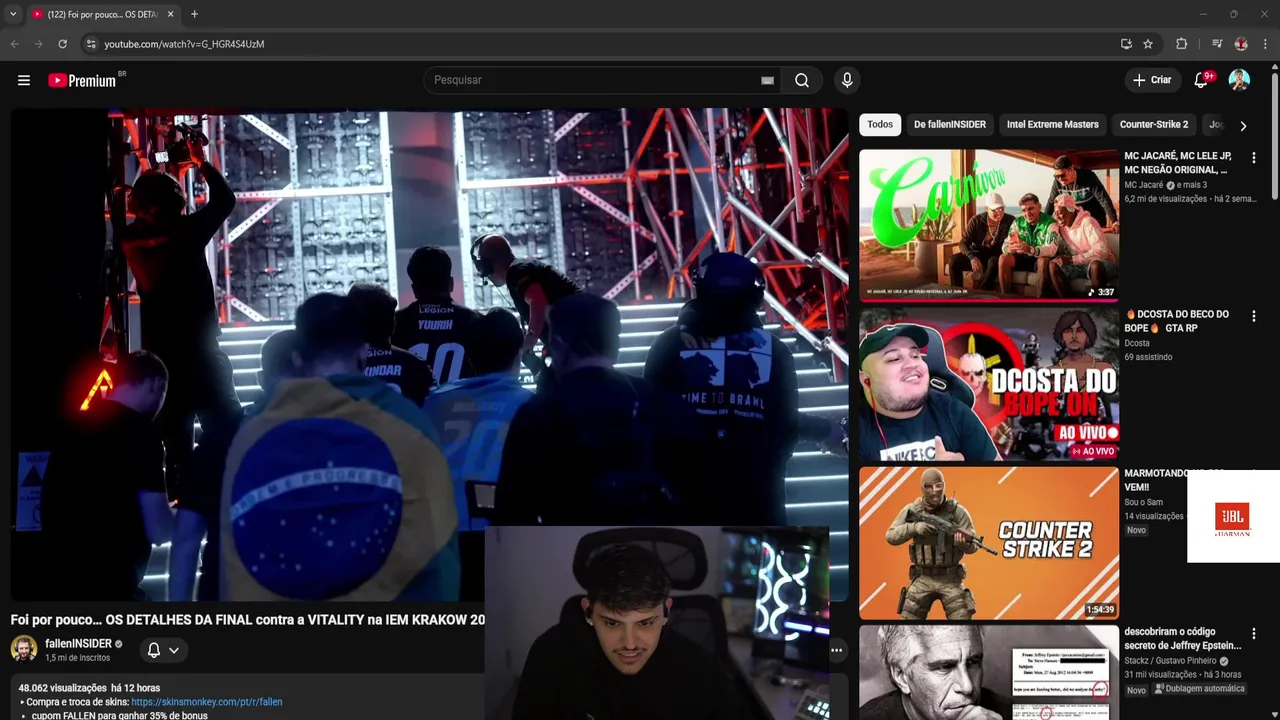The height and width of the screenshot is (720, 1280).
Task: Open notification bell dropdown for fallenINSIDER
Action: [x=163, y=650]
